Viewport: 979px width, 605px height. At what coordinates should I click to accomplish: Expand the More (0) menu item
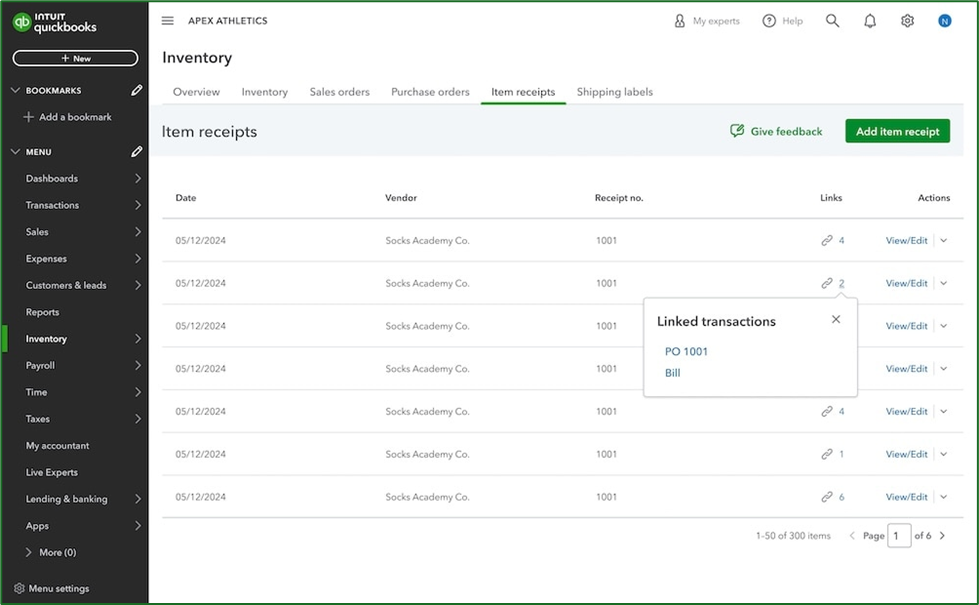29,552
